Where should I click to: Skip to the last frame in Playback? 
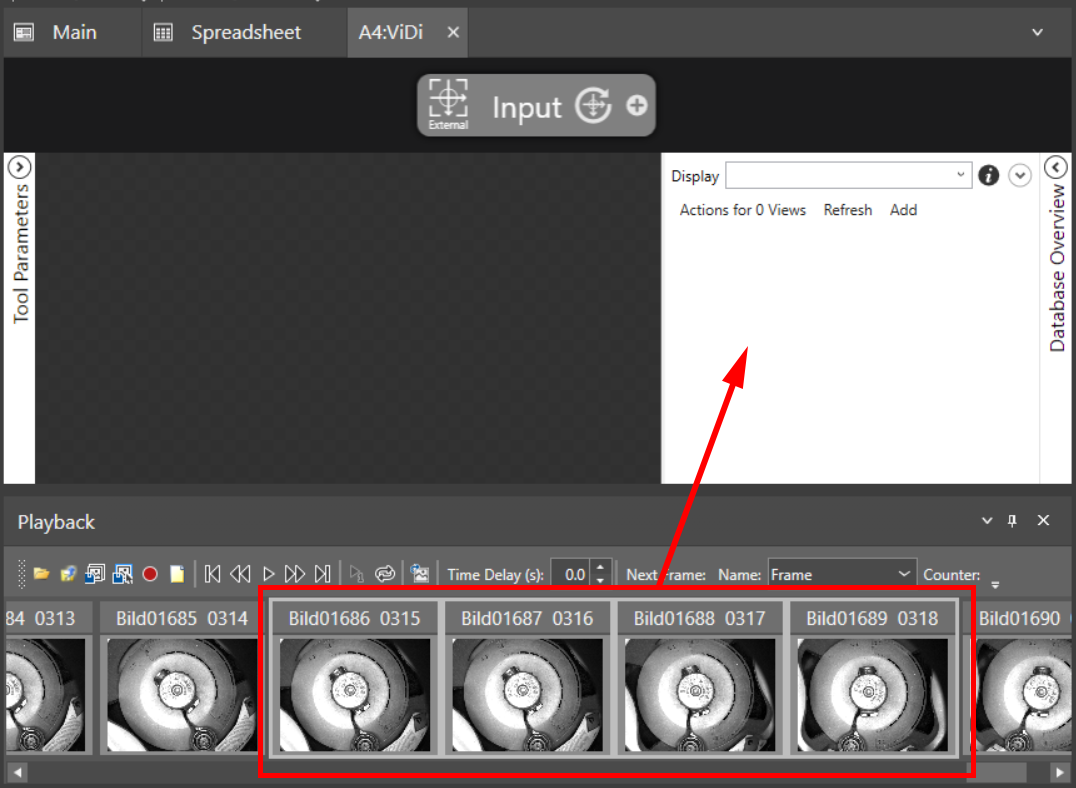[x=322, y=574]
